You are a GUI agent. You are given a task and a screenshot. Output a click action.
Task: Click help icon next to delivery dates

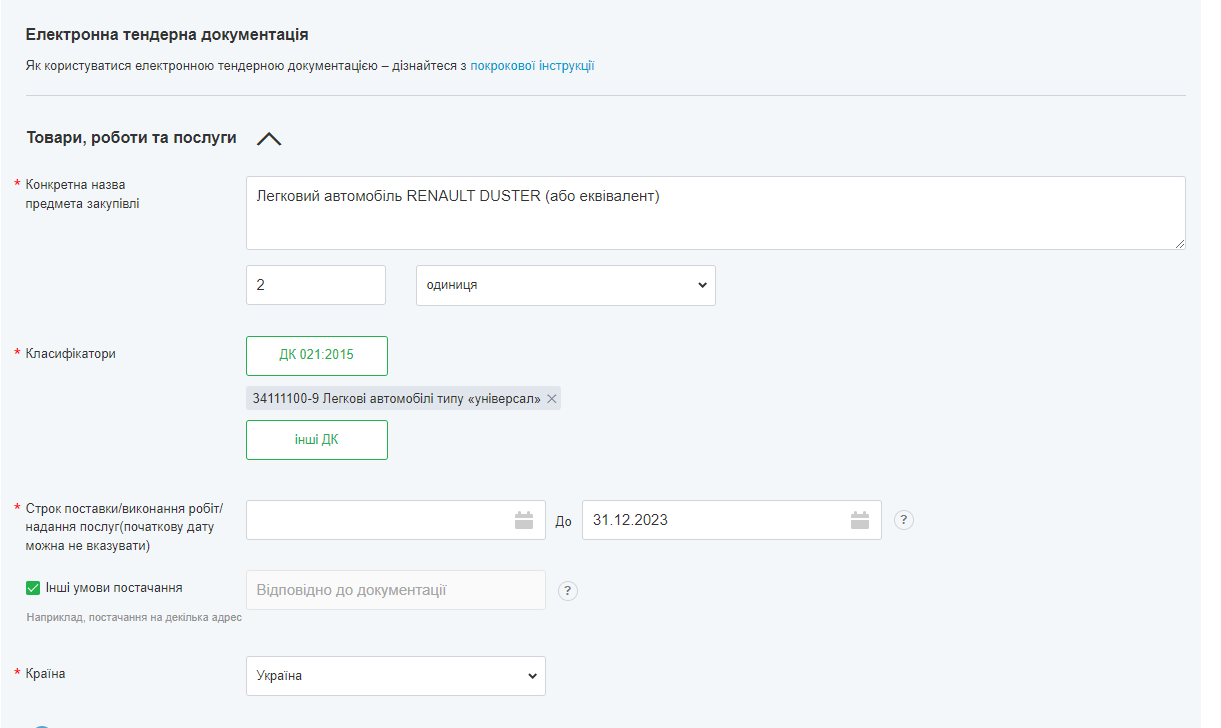(904, 520)
